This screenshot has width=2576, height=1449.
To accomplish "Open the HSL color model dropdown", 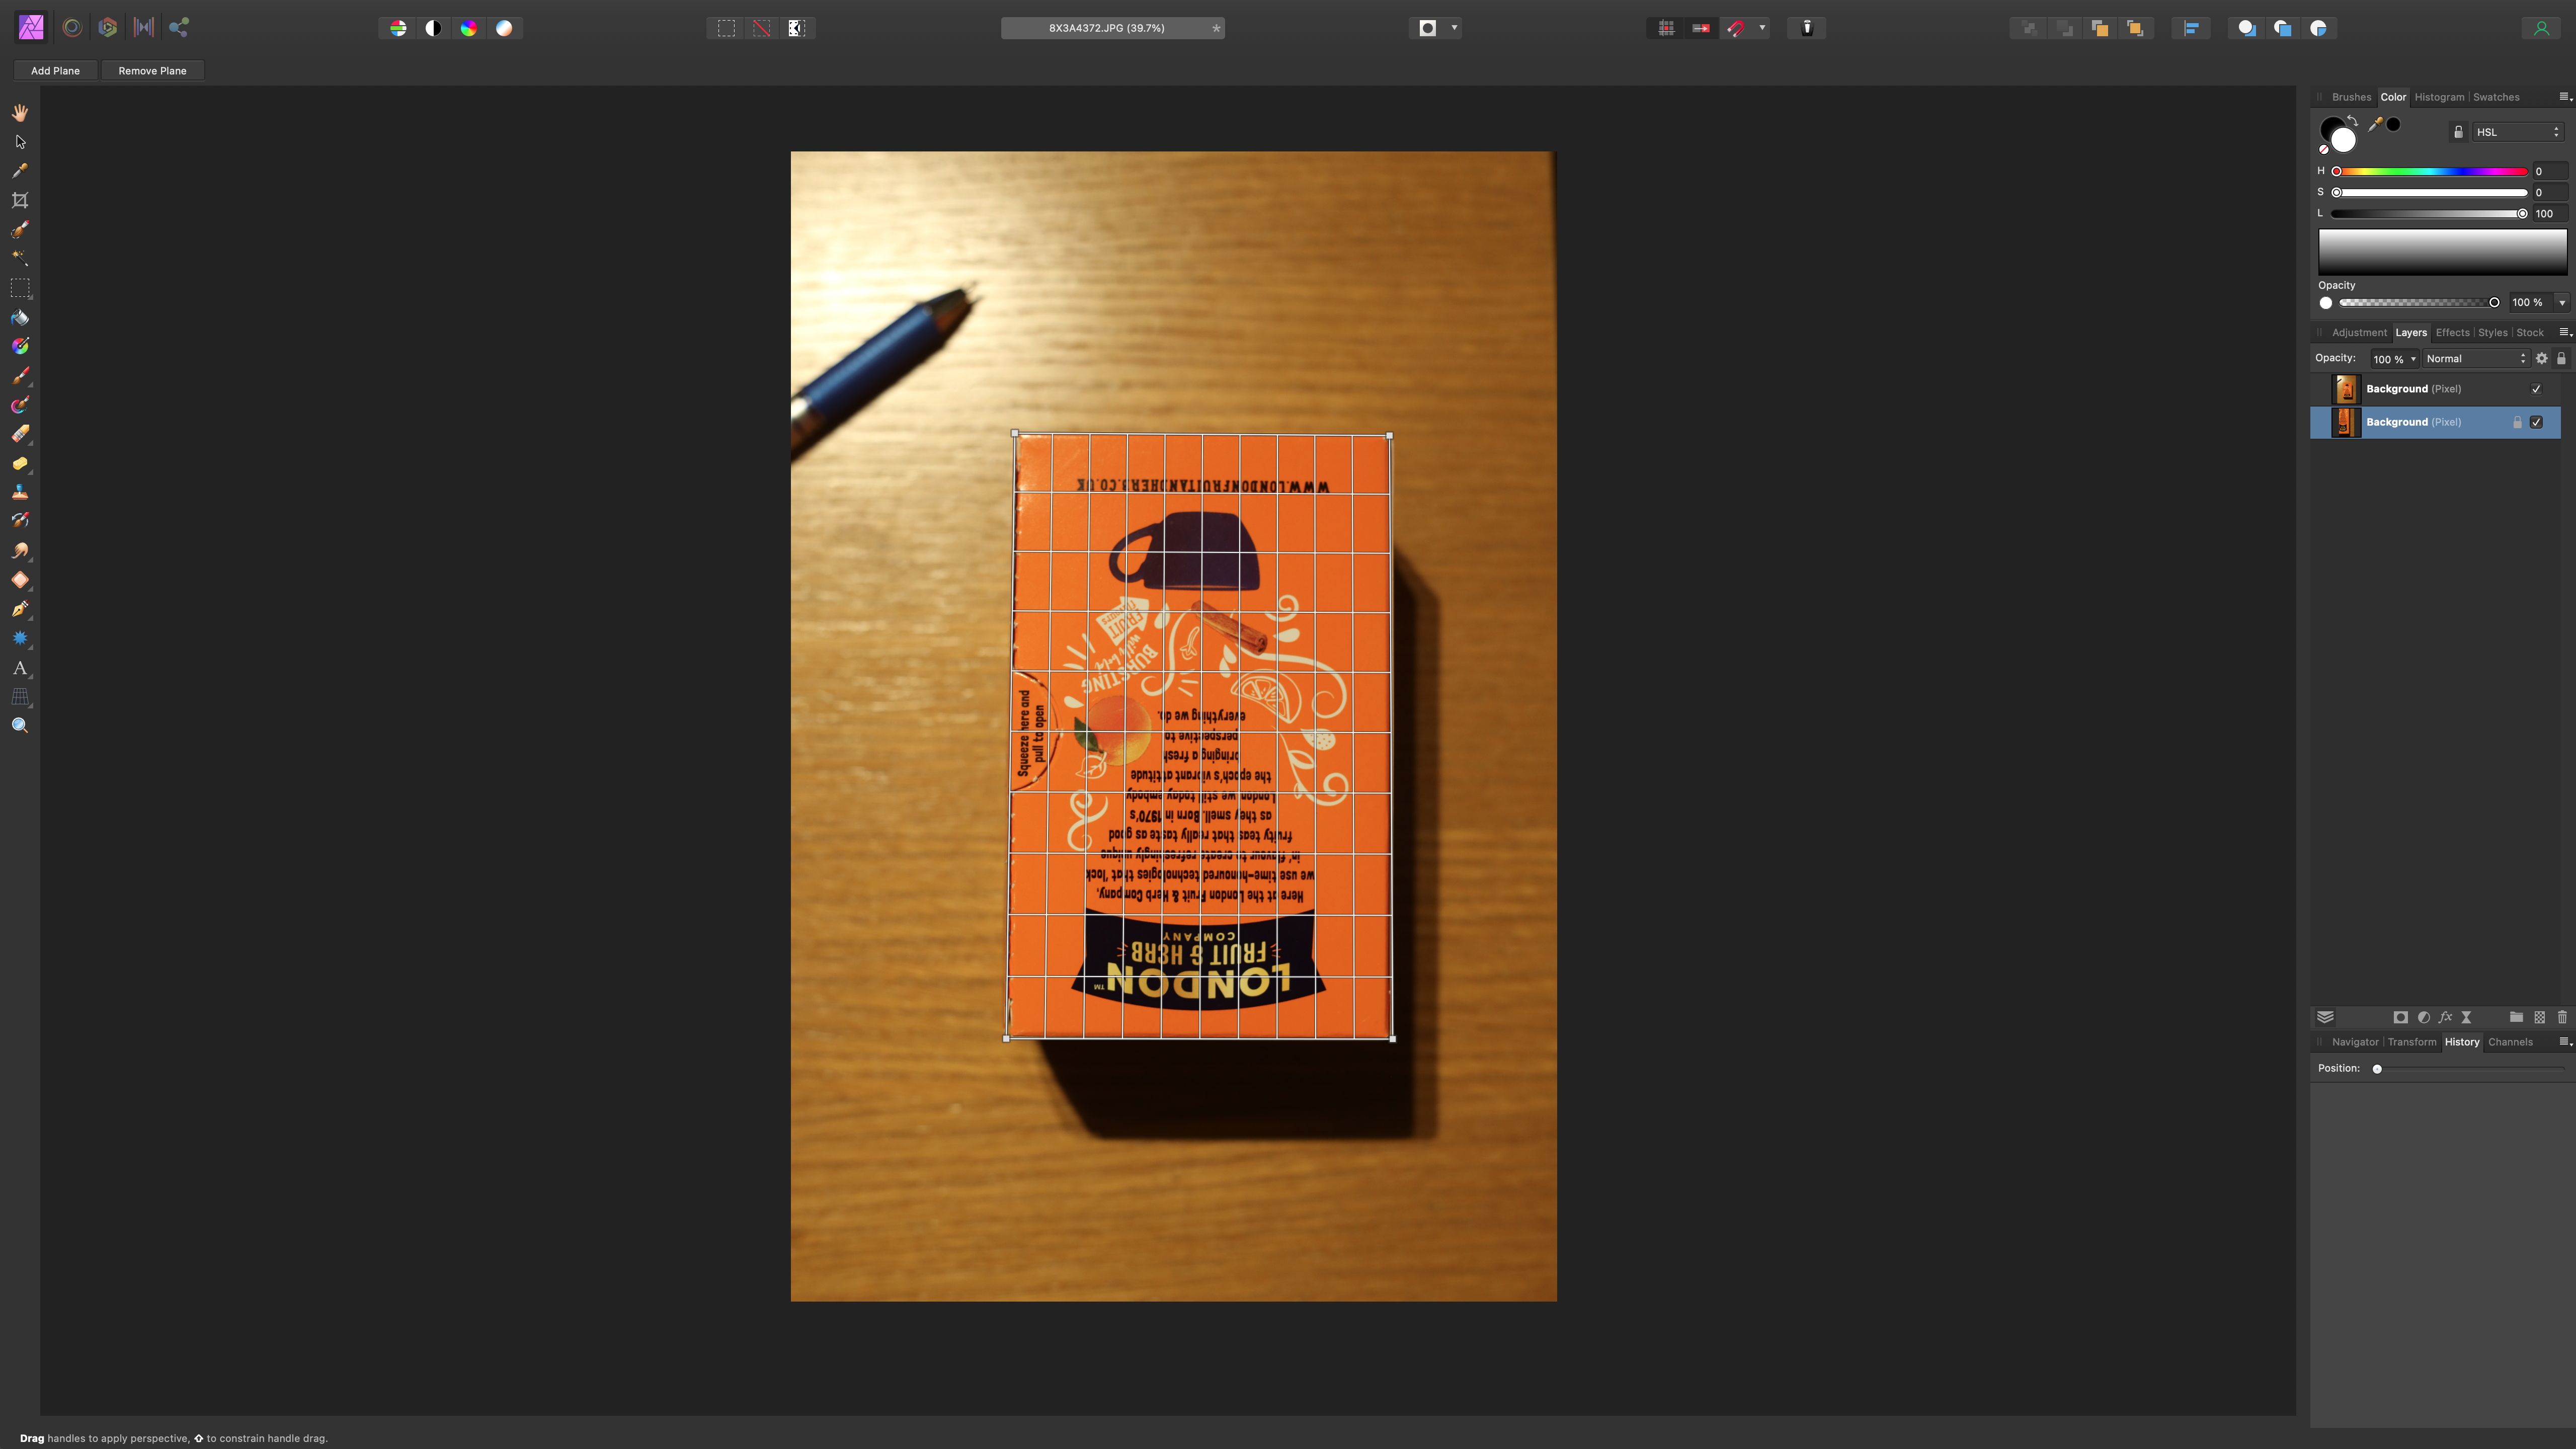I will 2518,132.
